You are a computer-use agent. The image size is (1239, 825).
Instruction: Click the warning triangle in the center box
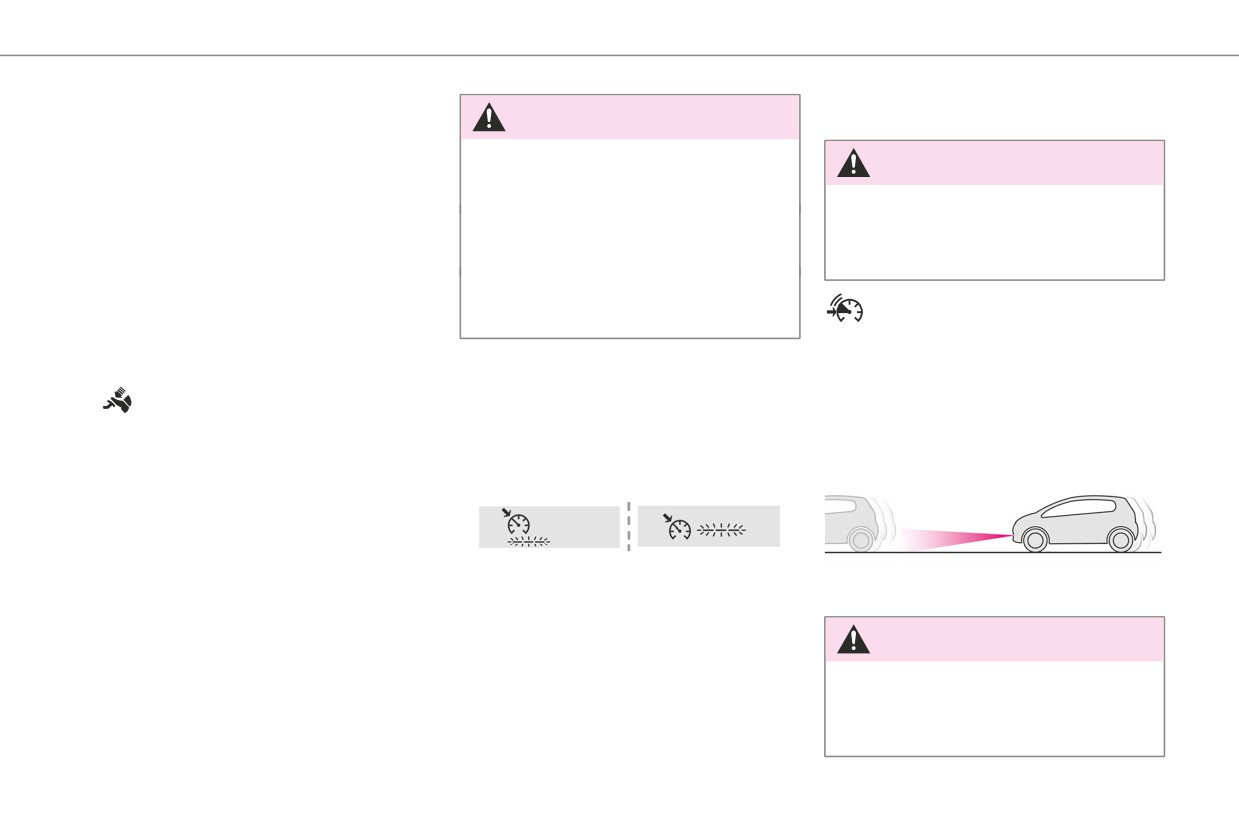[x=489, y=117]
